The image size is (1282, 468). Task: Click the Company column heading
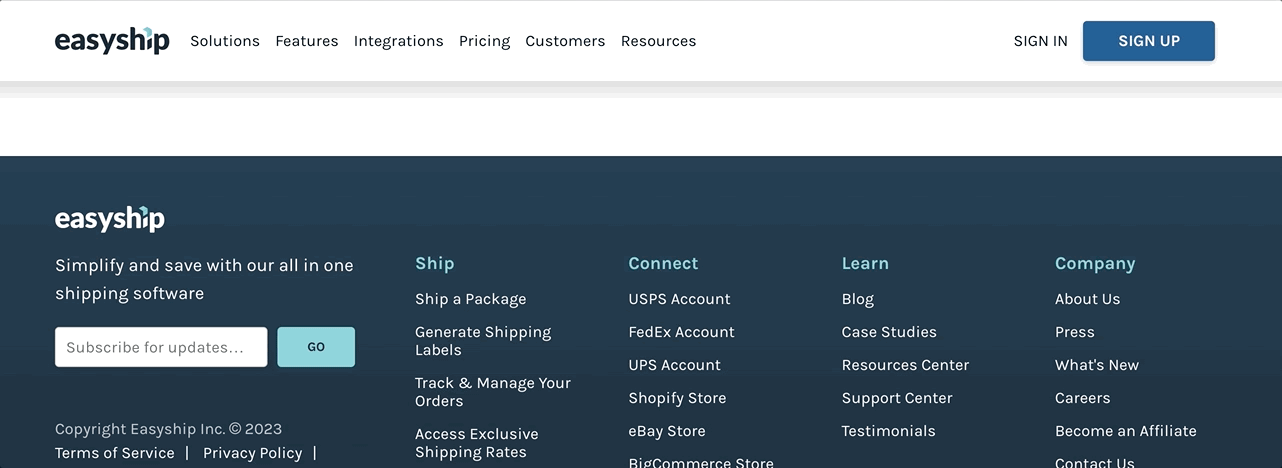[x=1095, y=264]
